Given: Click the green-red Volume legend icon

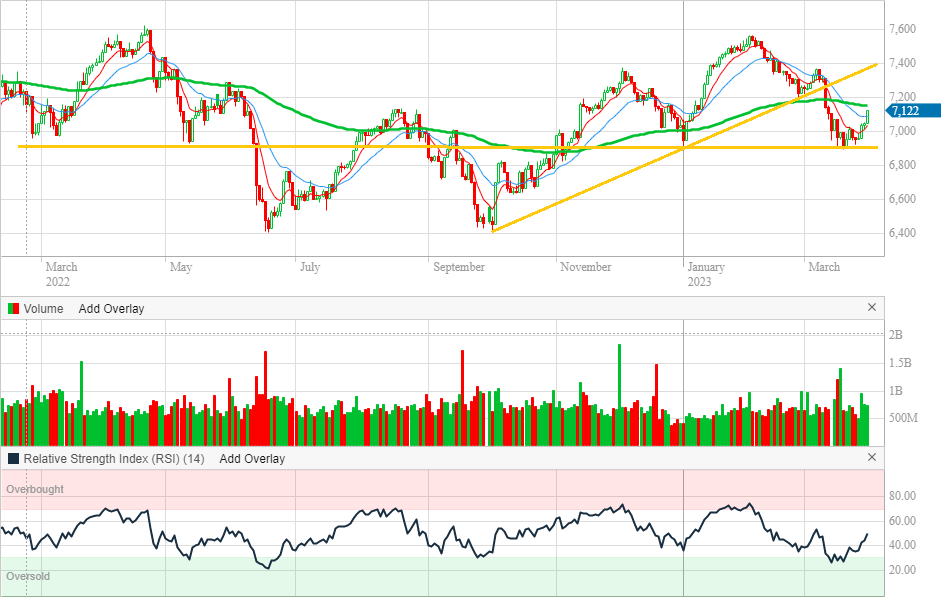Looking at the screenshot, I should (13, 309).
